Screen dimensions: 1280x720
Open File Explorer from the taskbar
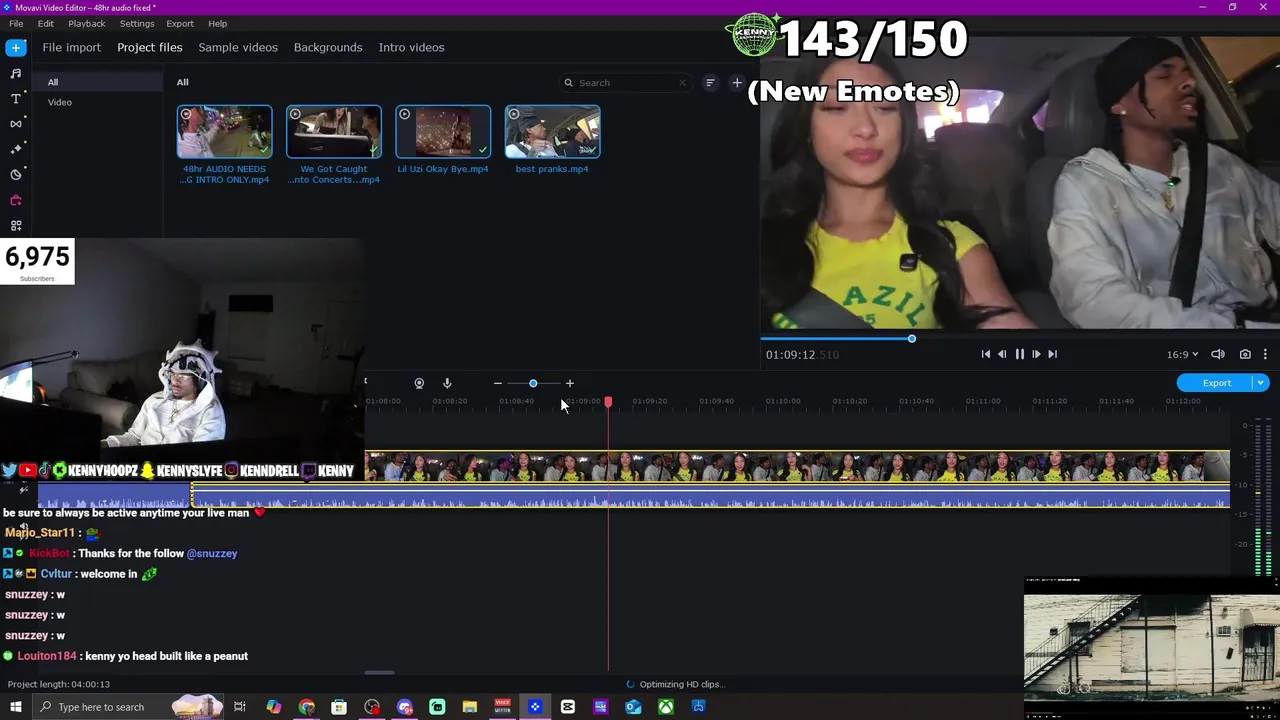coord(469,707)
